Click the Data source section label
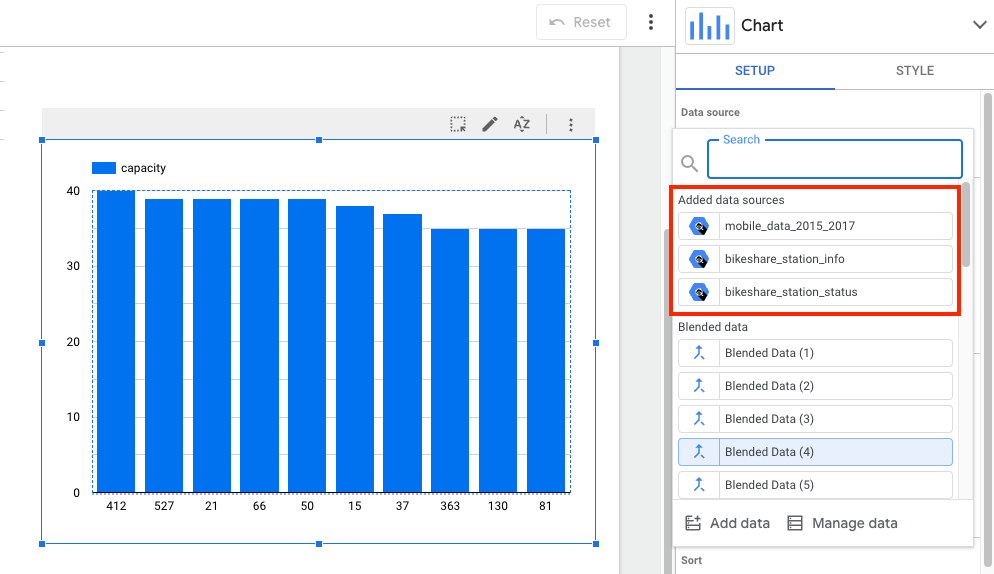 (710, 112)
